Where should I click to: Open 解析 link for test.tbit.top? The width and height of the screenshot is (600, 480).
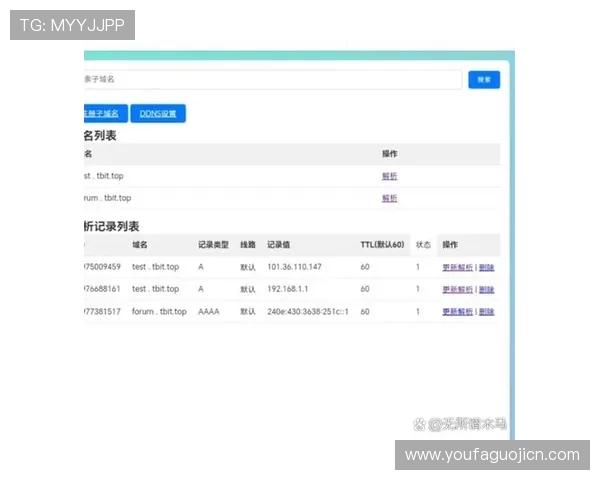[389, 176]
